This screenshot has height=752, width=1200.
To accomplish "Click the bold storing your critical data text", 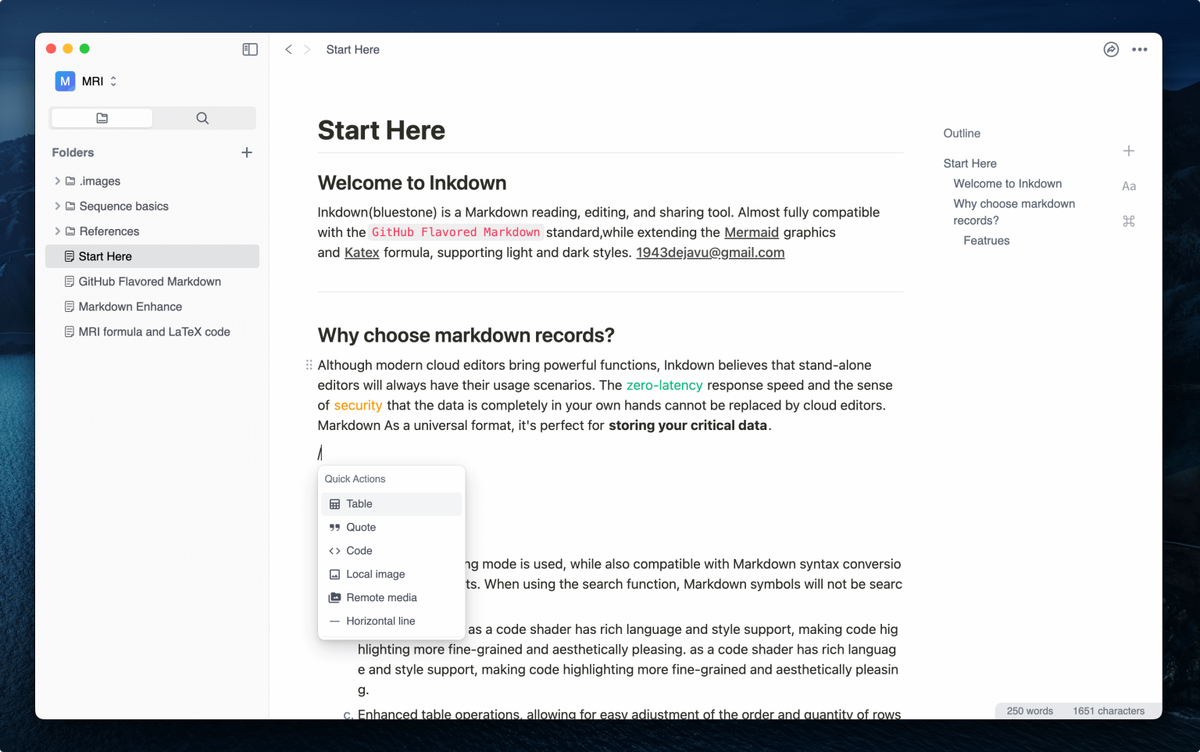I will (x=688, y=425).
